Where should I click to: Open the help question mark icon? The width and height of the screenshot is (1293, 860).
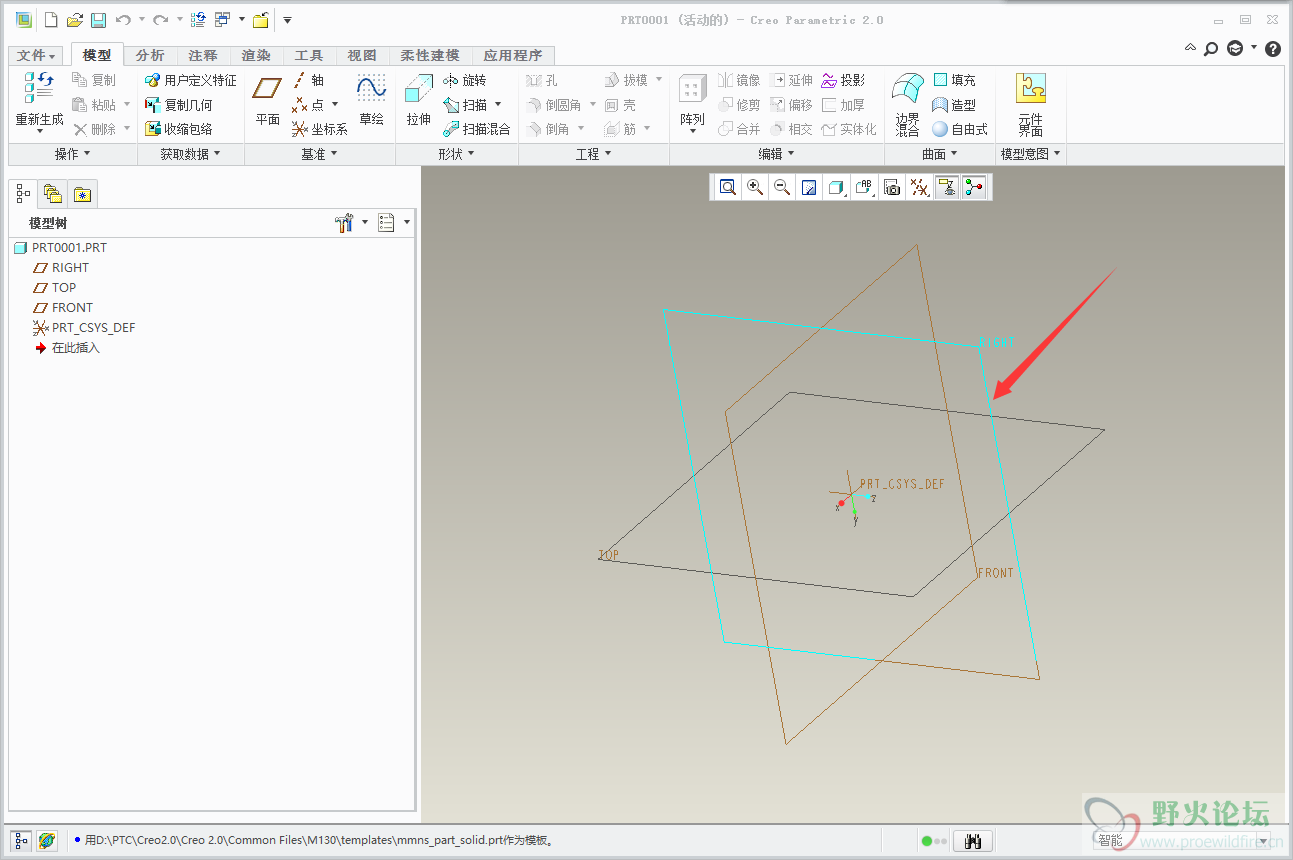1273,48
